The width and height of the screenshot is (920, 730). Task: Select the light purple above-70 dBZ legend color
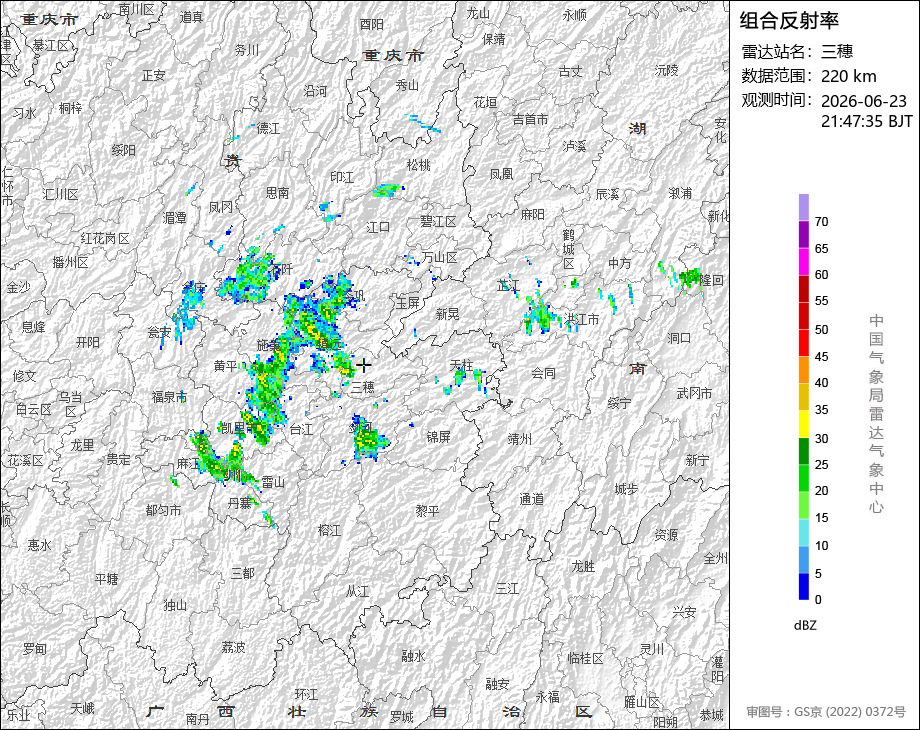pos(804,207)
